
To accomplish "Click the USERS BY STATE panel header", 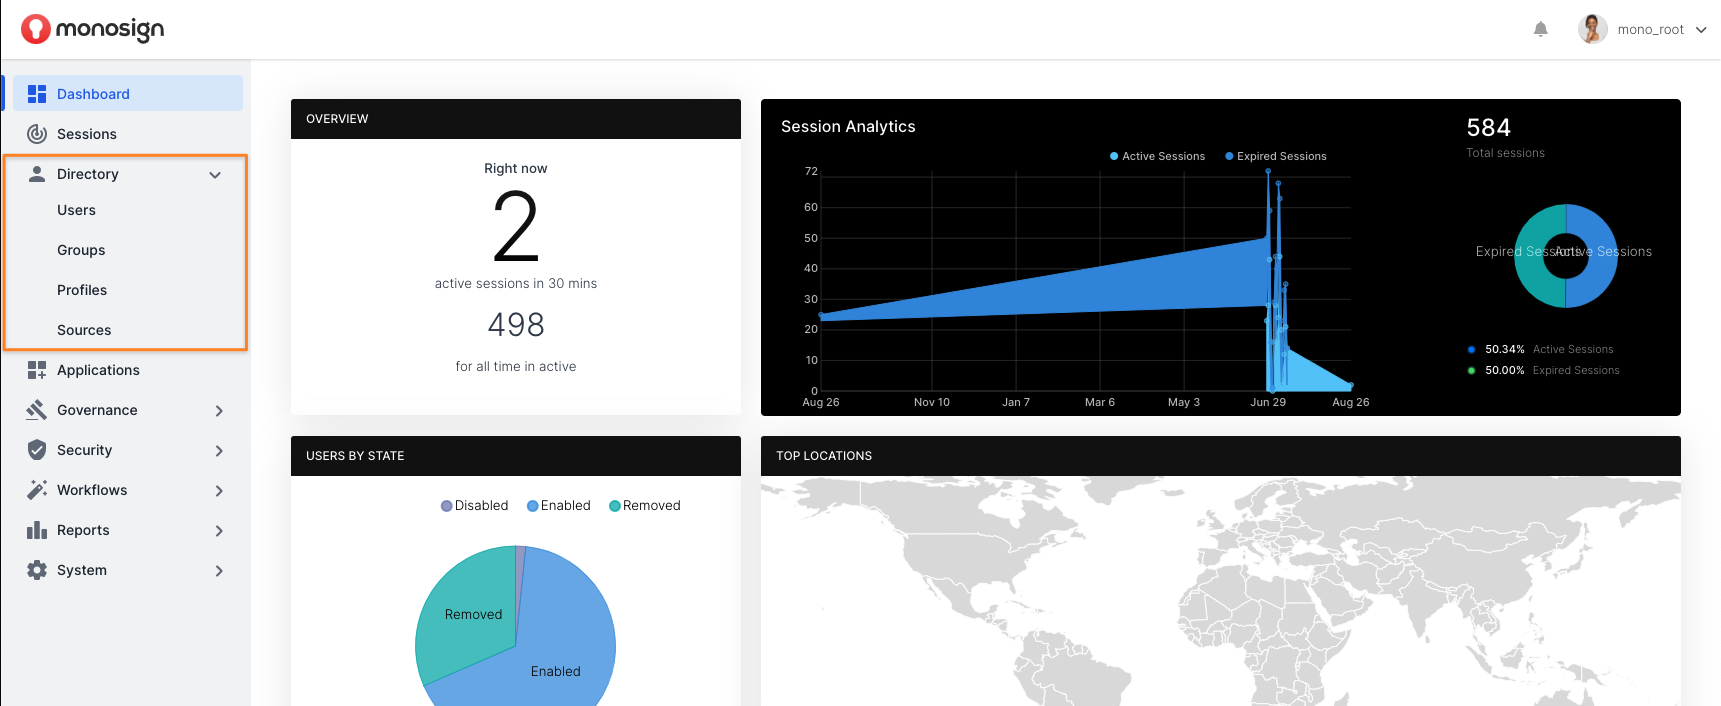I will pyautogui.click(x=516, y=456).
